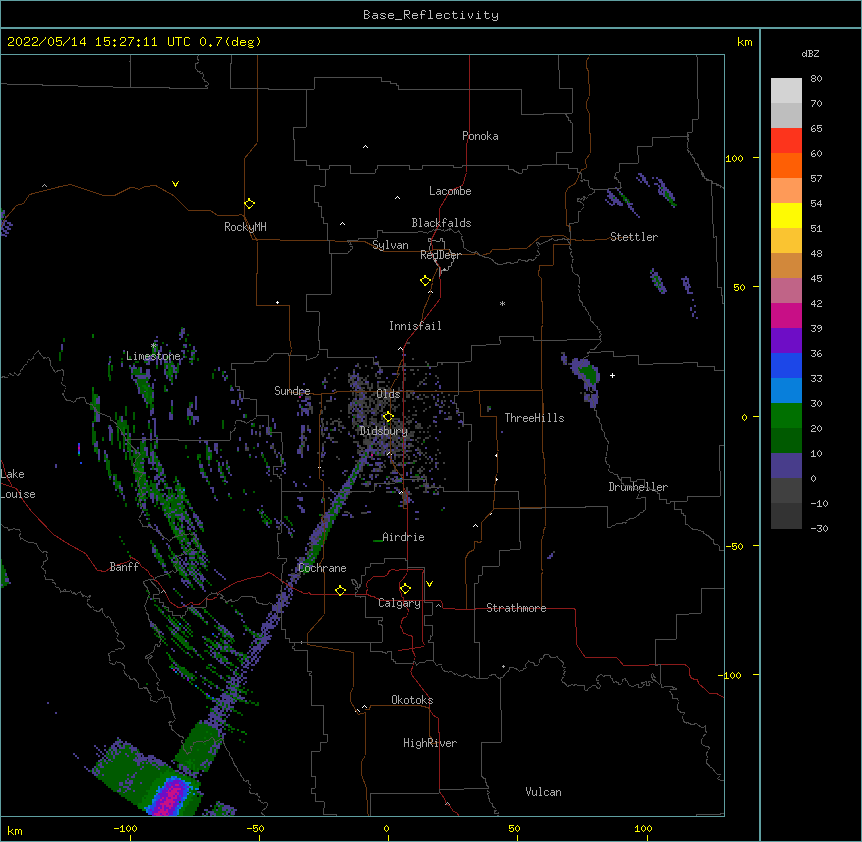Select the light gray 80-70 dBZ swatch
The height and width of the screenshot is (842, 862).
786,91
